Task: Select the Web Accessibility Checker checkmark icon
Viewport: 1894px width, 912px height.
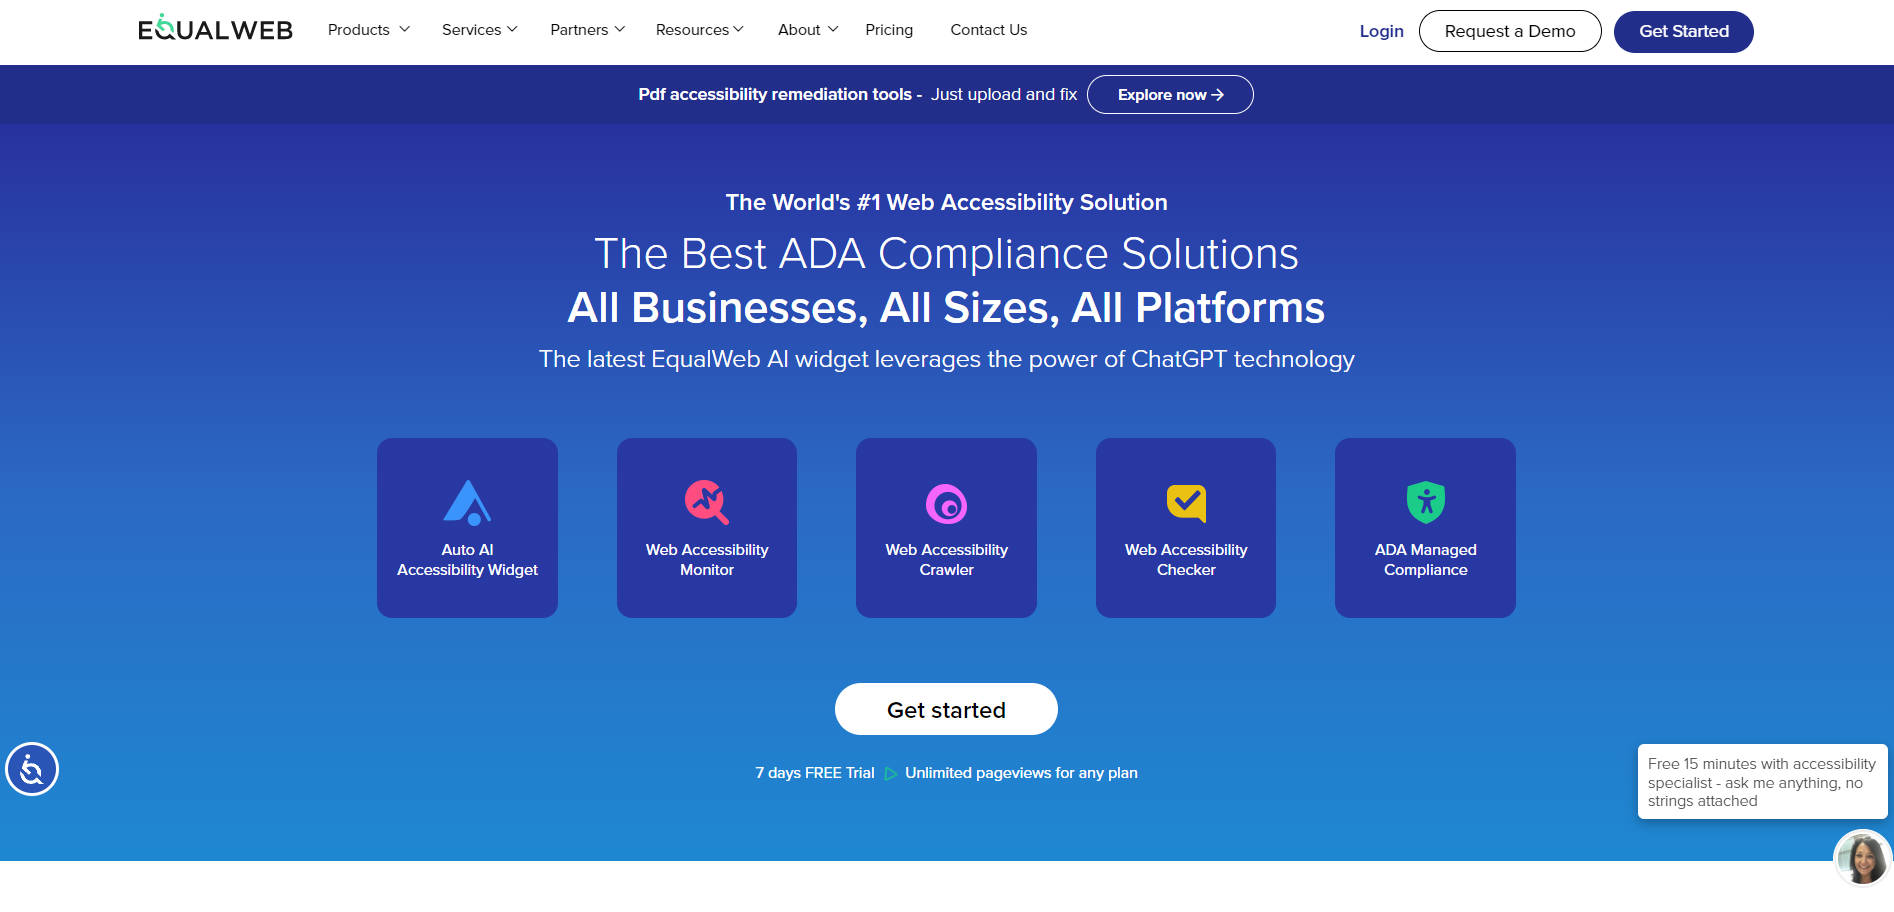Action: click(1185, 503)
